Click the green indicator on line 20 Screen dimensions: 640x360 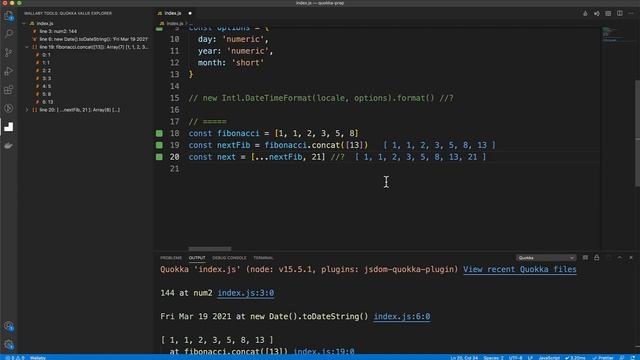159,157
